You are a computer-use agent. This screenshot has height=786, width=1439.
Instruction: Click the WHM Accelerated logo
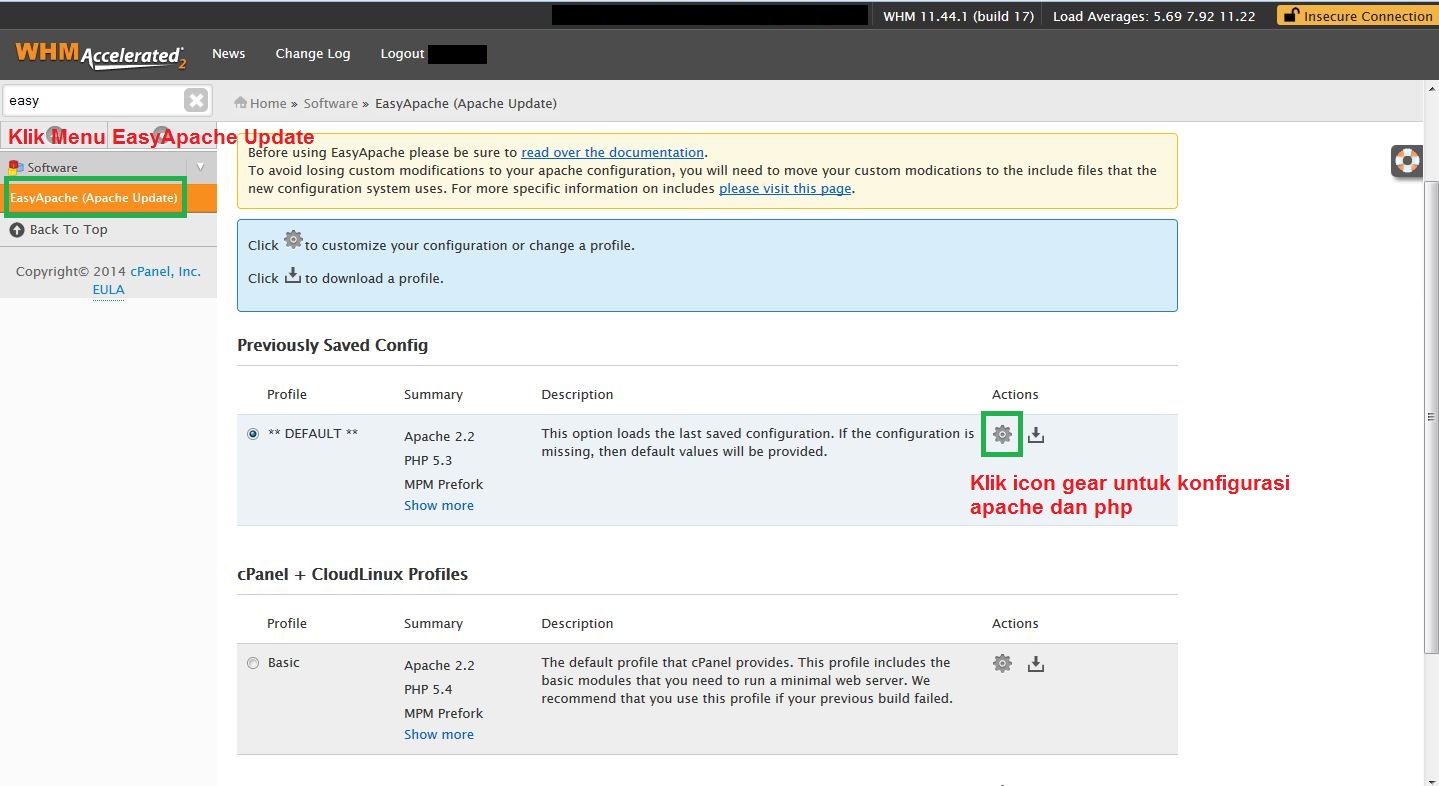coord(100,55)
